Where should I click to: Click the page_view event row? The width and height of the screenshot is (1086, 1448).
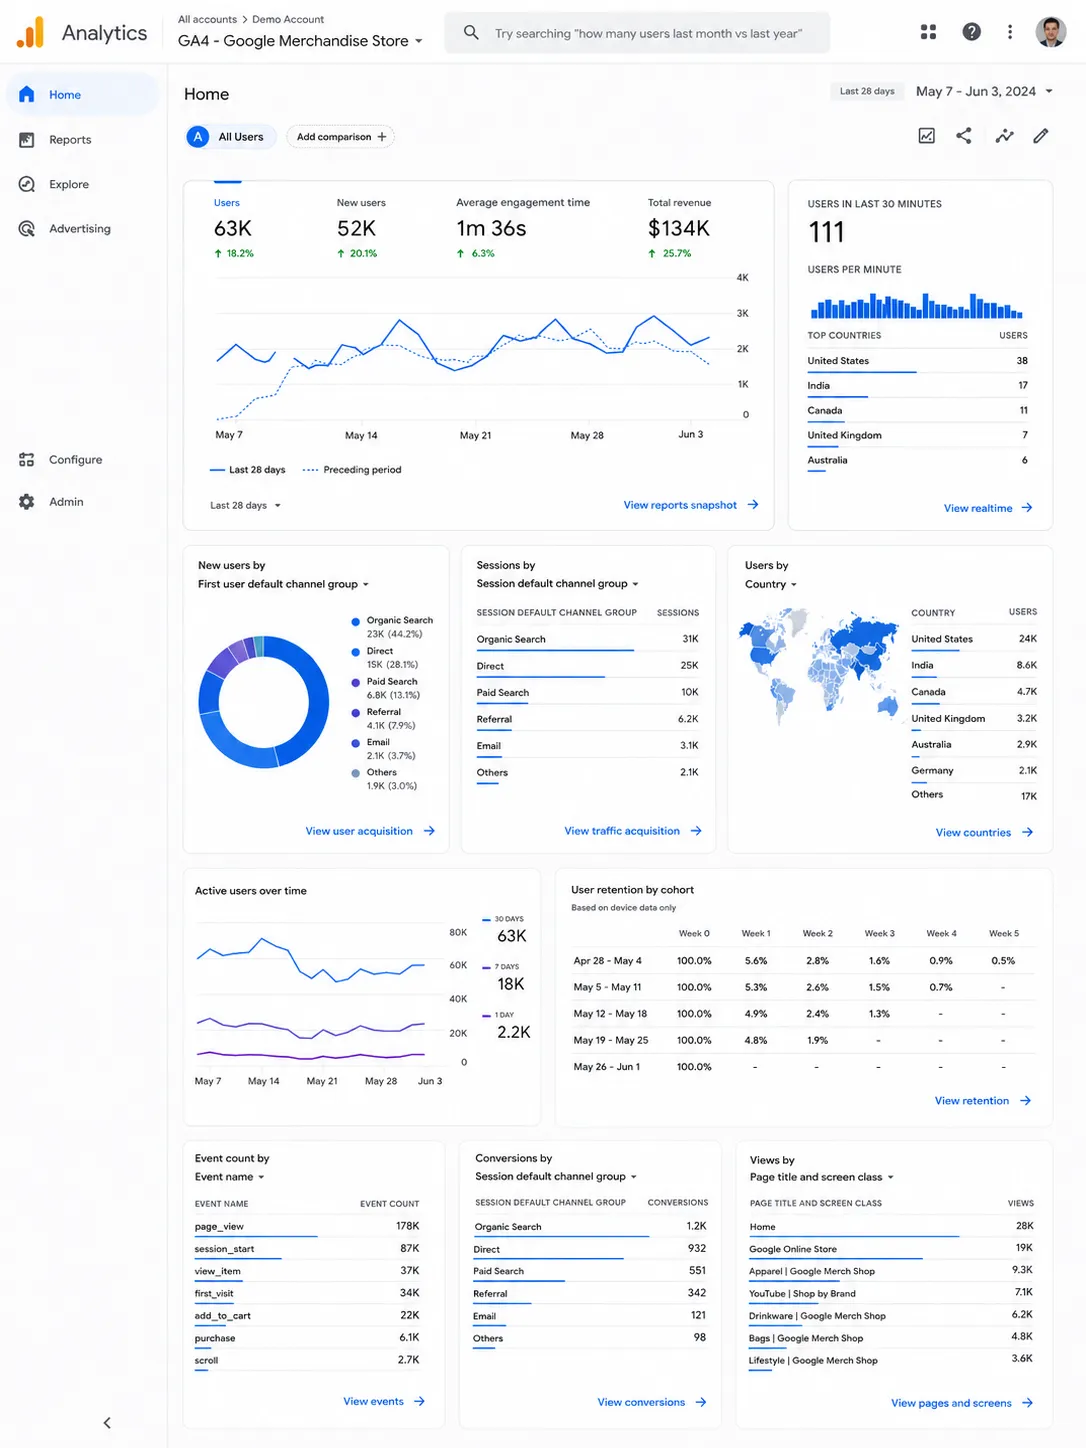307,1227
